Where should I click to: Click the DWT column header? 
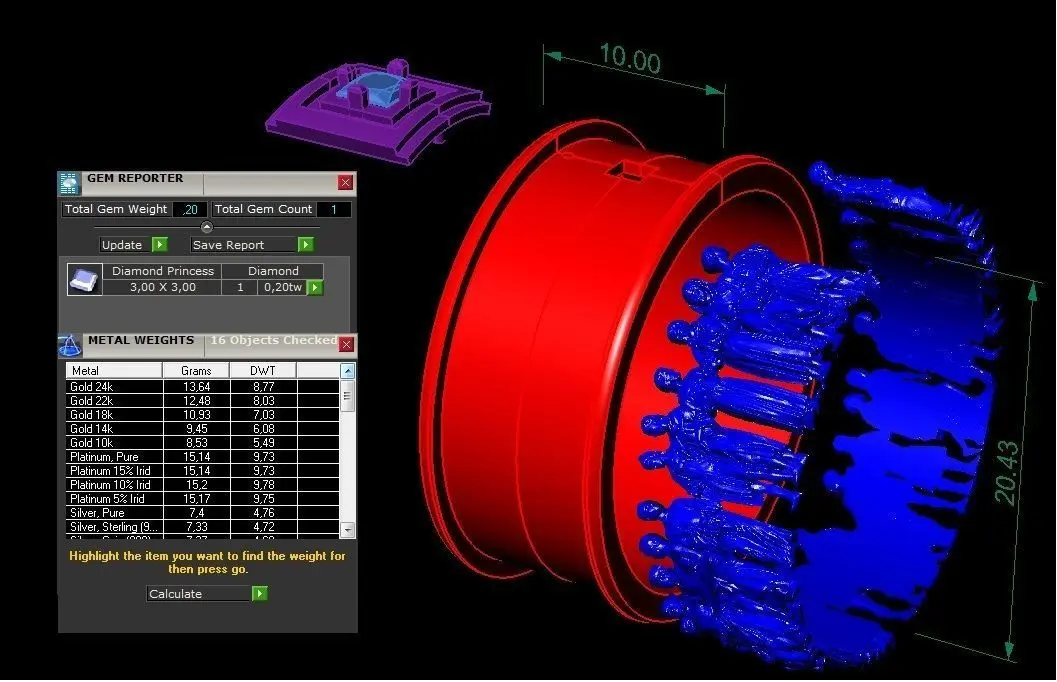[x=263, y=371]
